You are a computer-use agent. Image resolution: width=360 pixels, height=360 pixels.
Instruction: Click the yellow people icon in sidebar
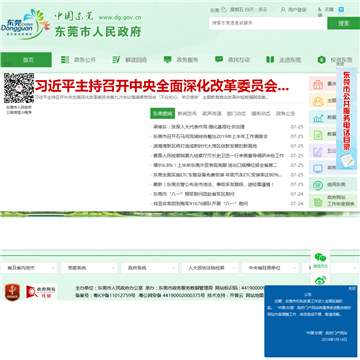318,101
